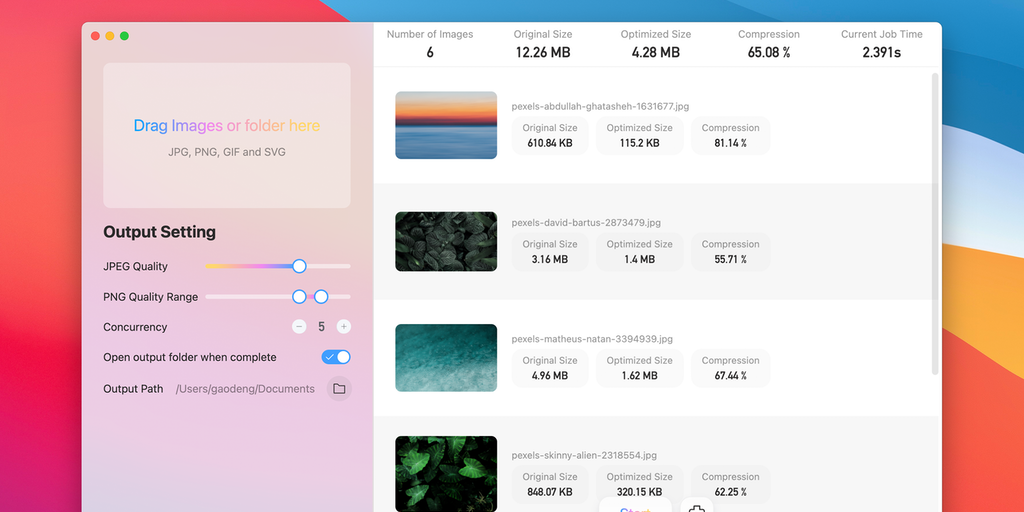Click the lower PNG Quality Range handle
Screen dimensions: 1024x512
coord(299,296)
